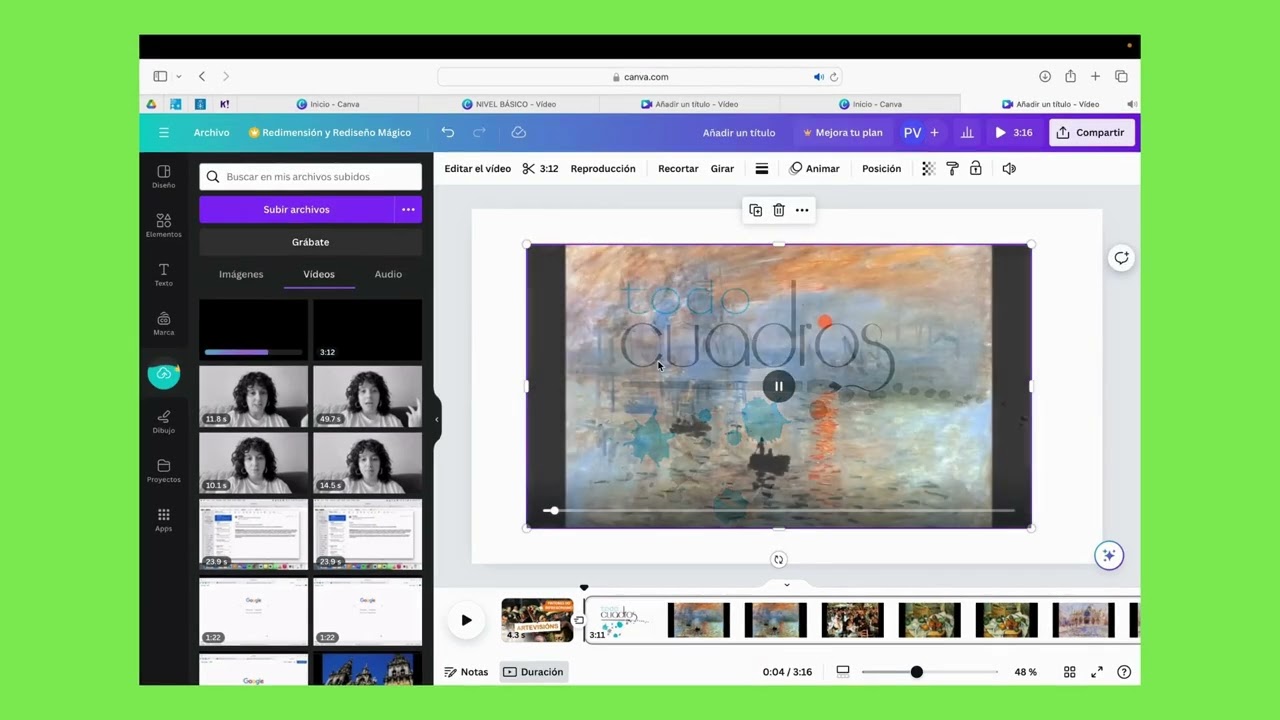Undo the last action

click(448, 132)
